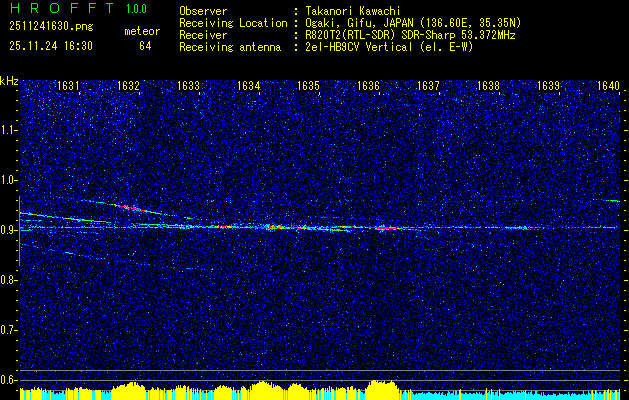
Task: Click the 1637 time marker
Action: [428, 85]
